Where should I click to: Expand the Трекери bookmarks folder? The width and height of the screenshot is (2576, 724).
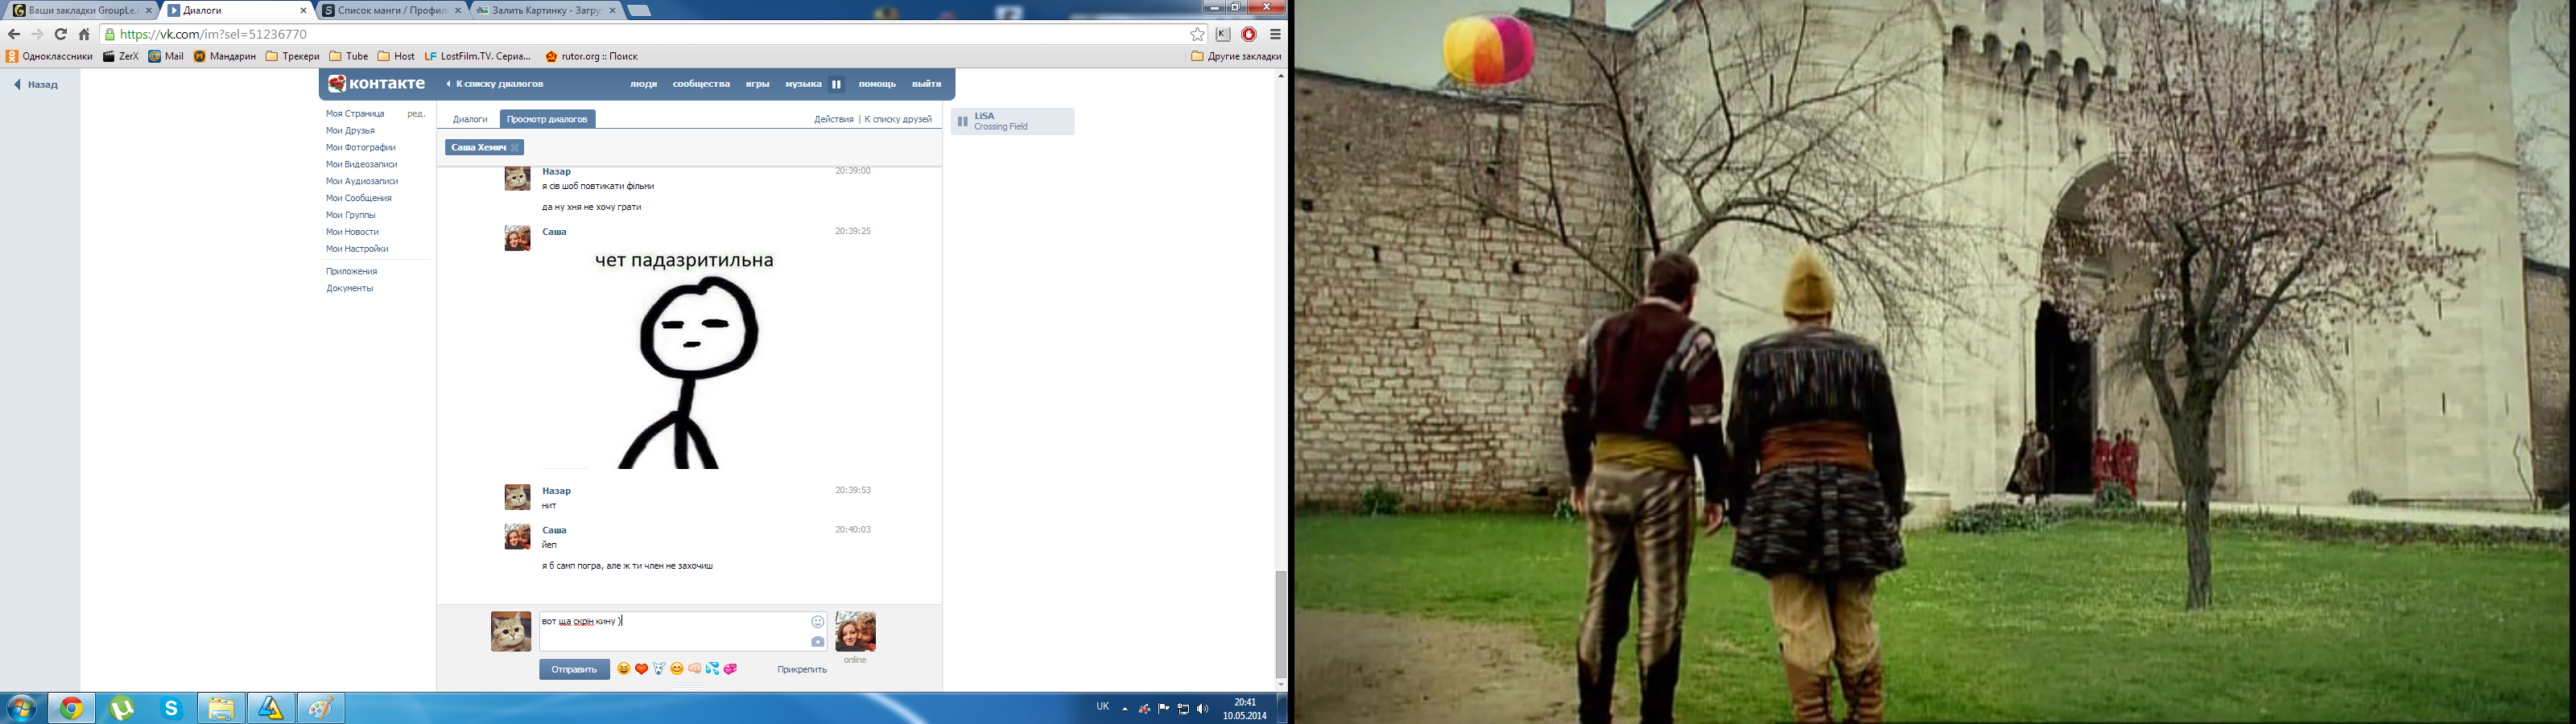pyautogui.click(x=293, y=57)
